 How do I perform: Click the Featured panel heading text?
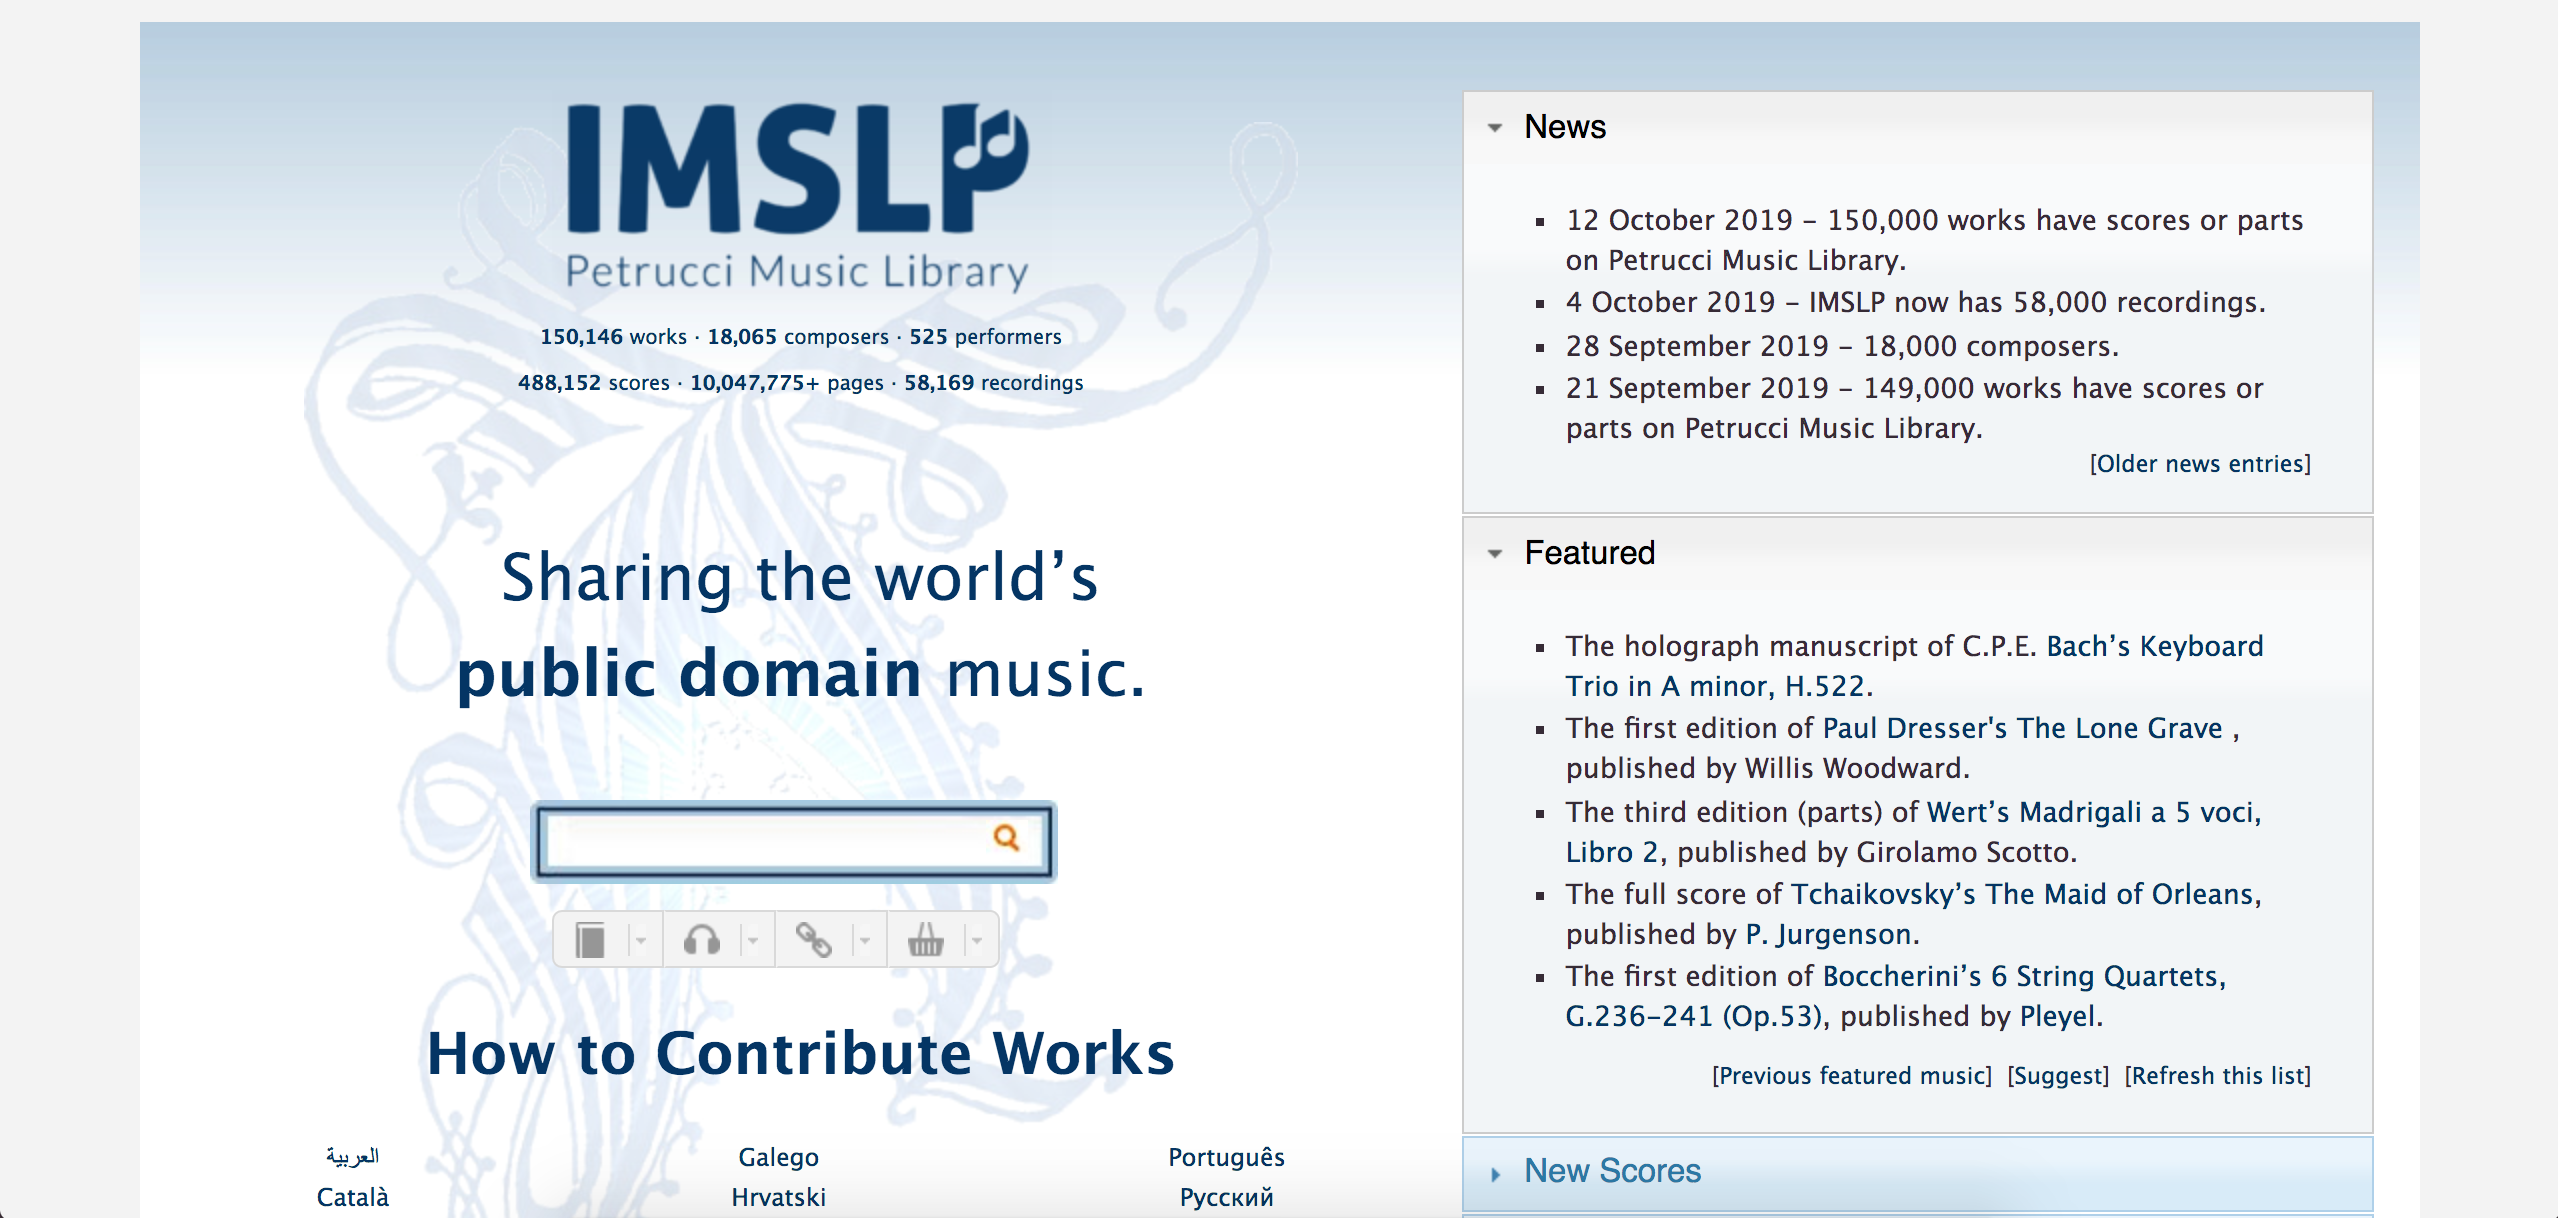[x=1590, y=553]
